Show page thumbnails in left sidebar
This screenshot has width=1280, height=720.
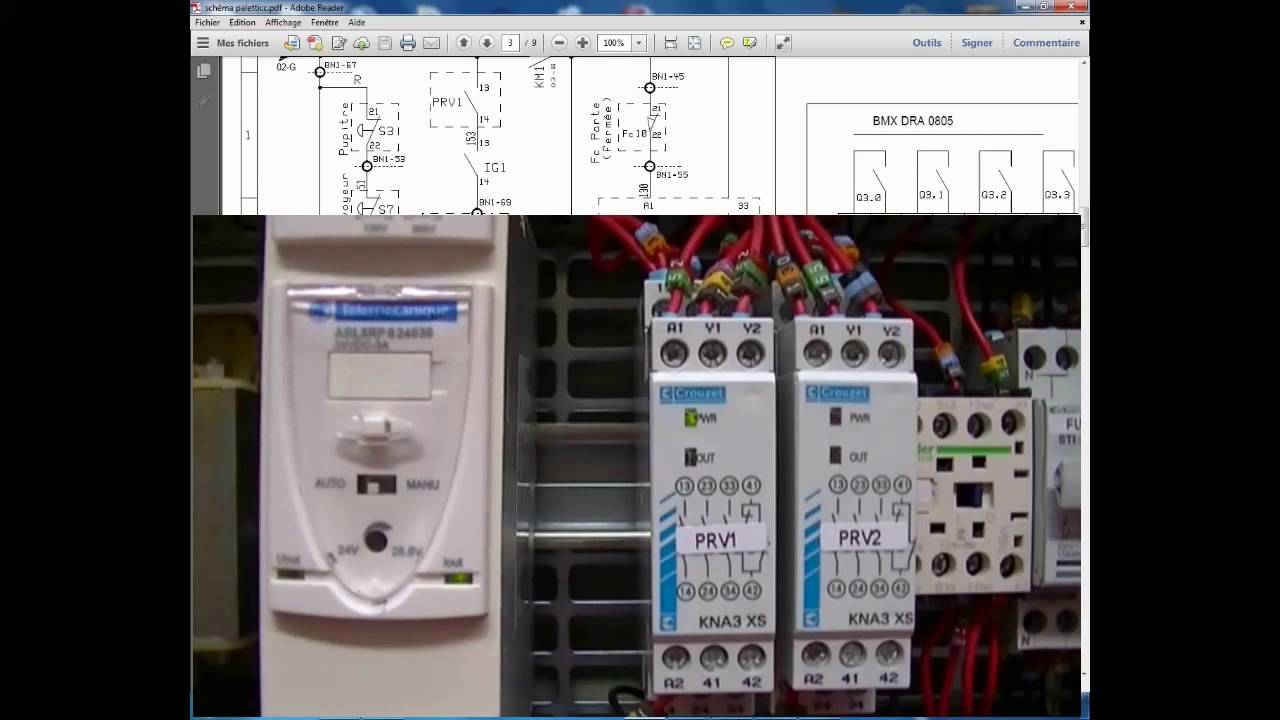tap(204, 71)
